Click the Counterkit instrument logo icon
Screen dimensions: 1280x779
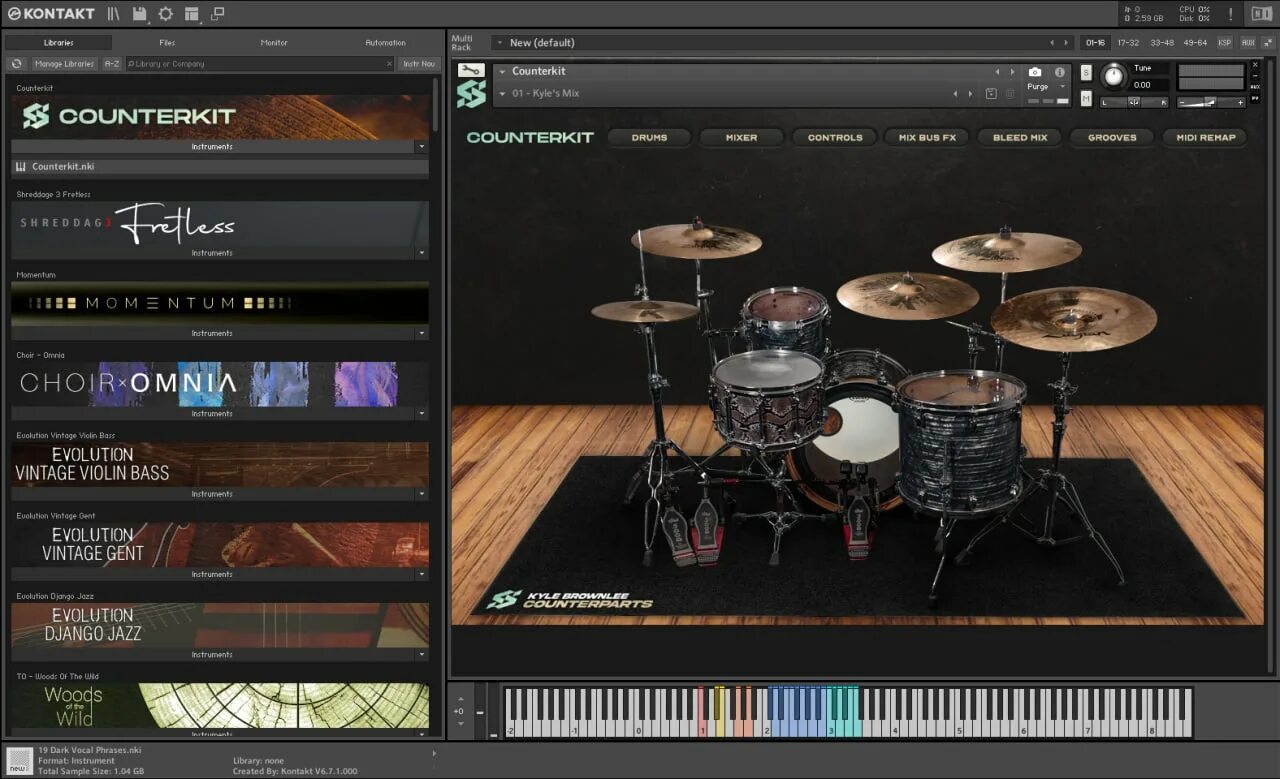click(471, 94)
